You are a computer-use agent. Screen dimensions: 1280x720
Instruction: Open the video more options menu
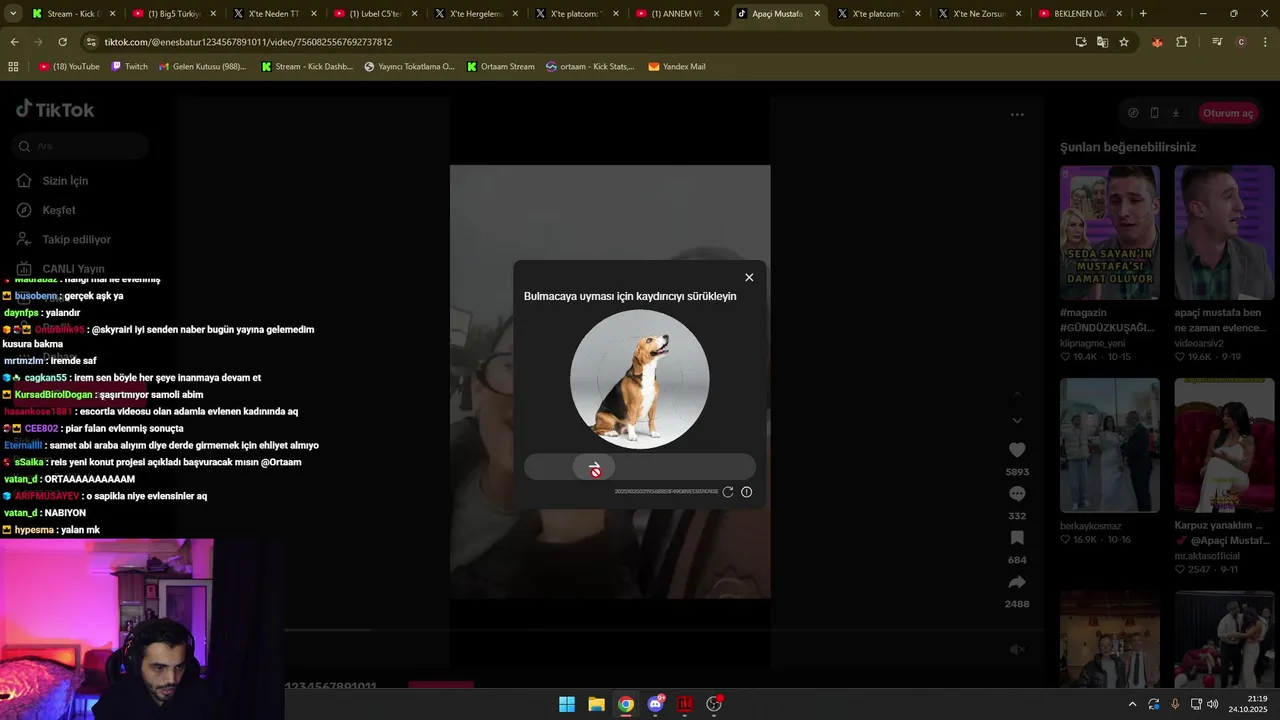point(1017,115)
